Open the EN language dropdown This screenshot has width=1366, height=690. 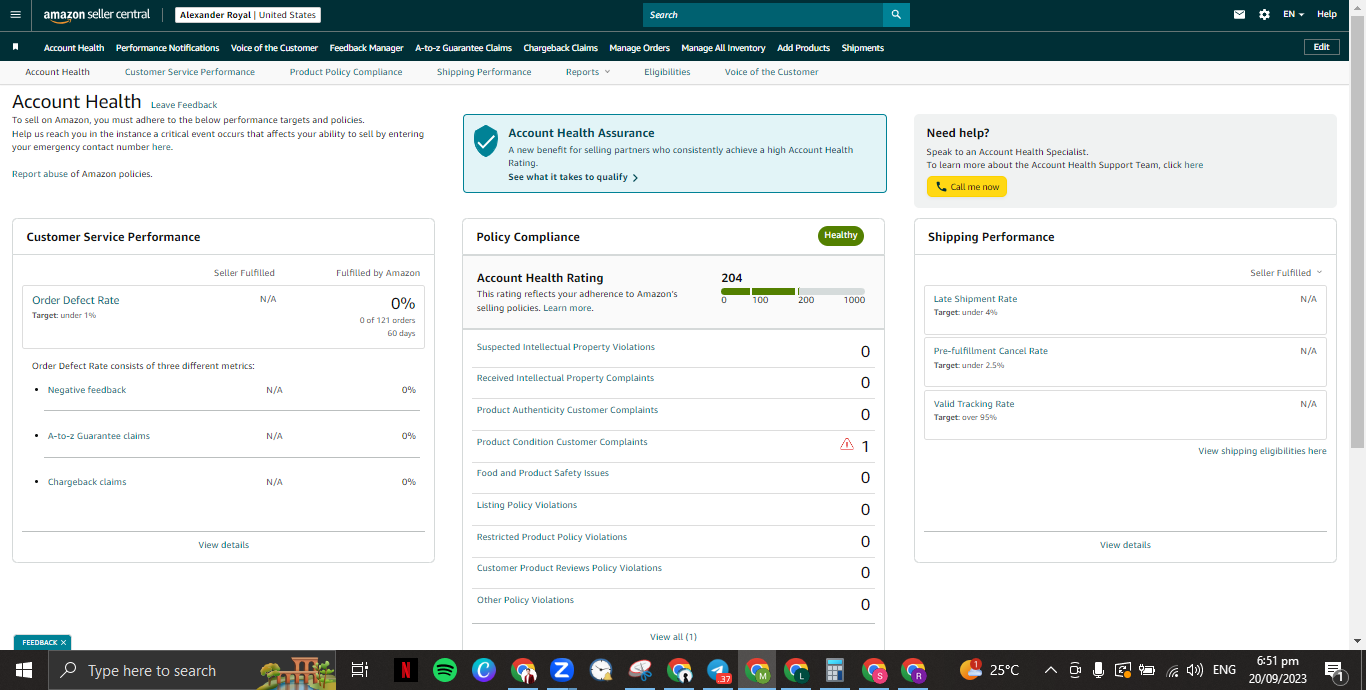click(x=1294, y=15)
